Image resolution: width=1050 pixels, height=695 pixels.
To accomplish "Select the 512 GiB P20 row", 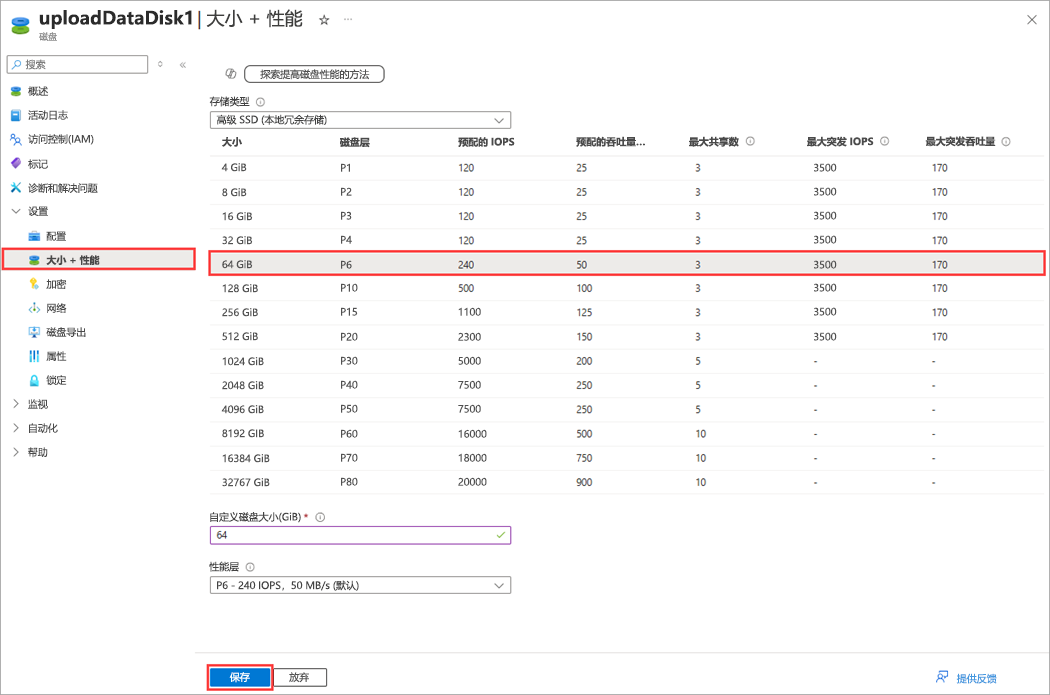I will pos(627,337).
